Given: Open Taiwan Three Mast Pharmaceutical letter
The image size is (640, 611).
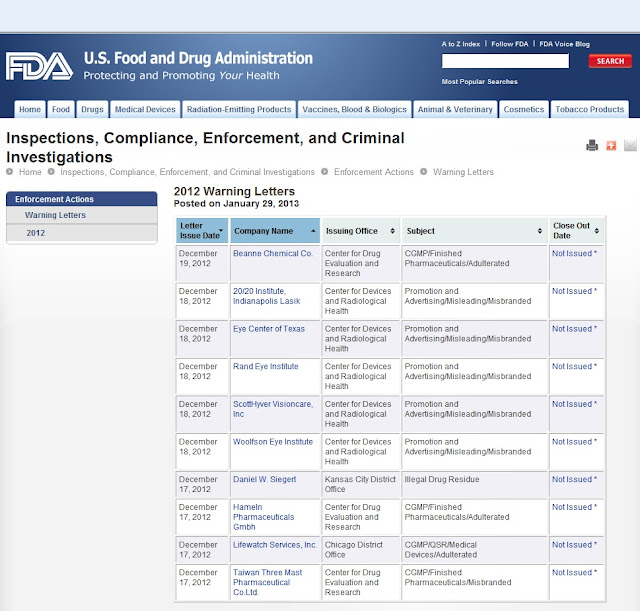Looking at the screenshot, I should click(x=268, y=582).
